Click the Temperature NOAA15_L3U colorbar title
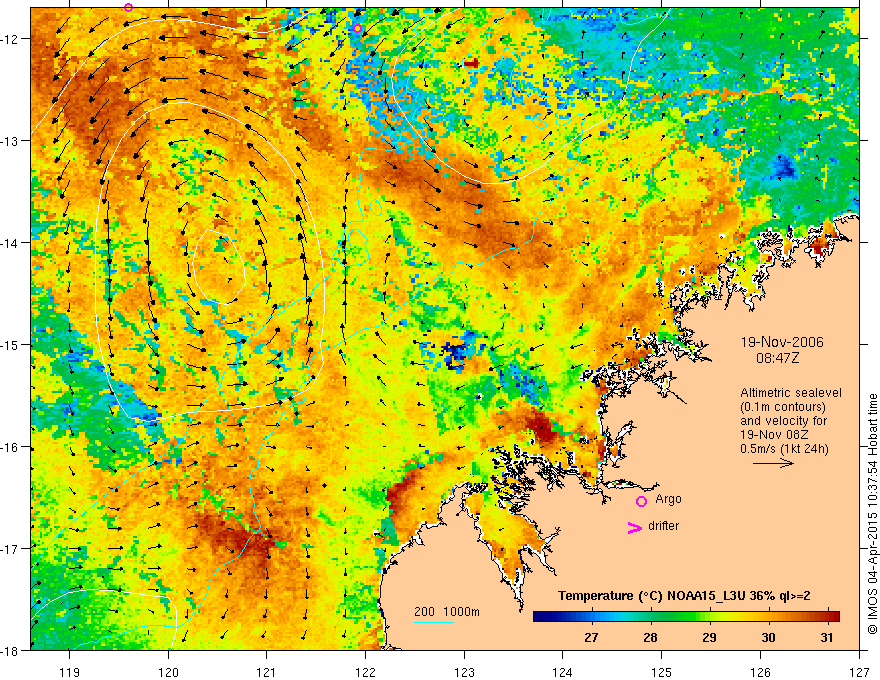The height and width of the screenshot is (680, 880). pyautogui.click(x=684, y=596)
